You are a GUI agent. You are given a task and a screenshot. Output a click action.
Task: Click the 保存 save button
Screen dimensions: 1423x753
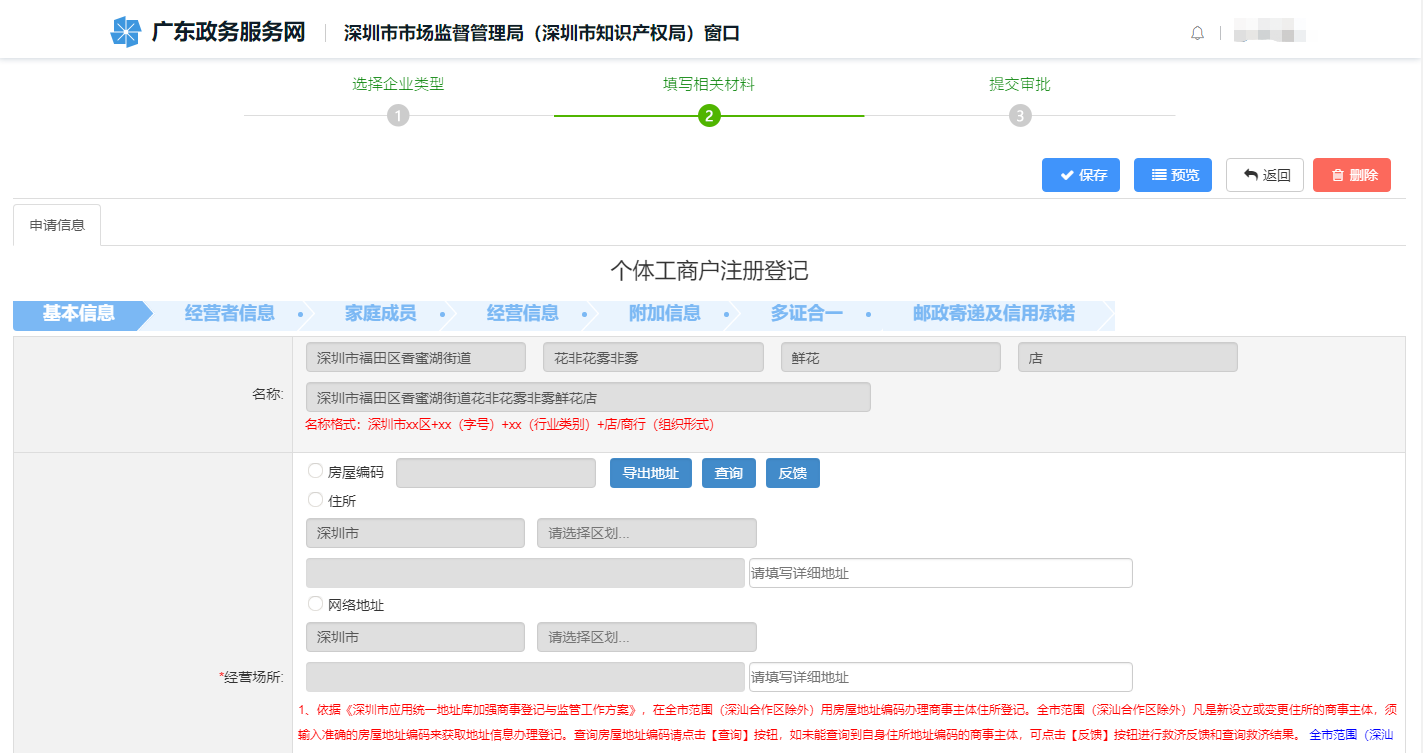[1080, 175]
